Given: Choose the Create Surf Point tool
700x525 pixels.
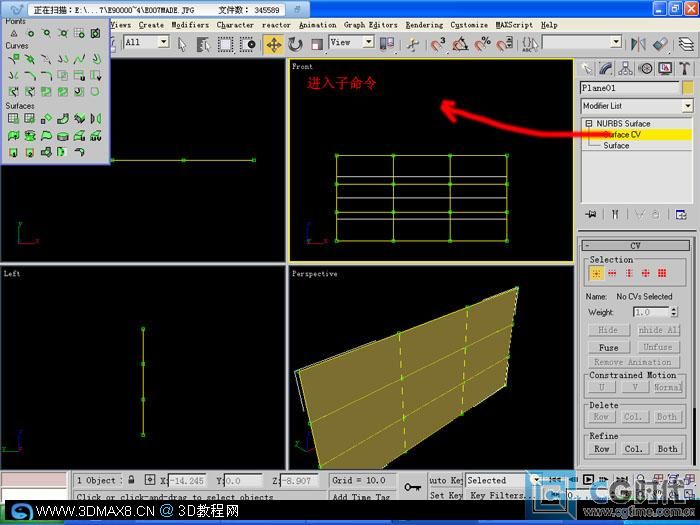Looking at the screenshot, I should coord(79,33).
